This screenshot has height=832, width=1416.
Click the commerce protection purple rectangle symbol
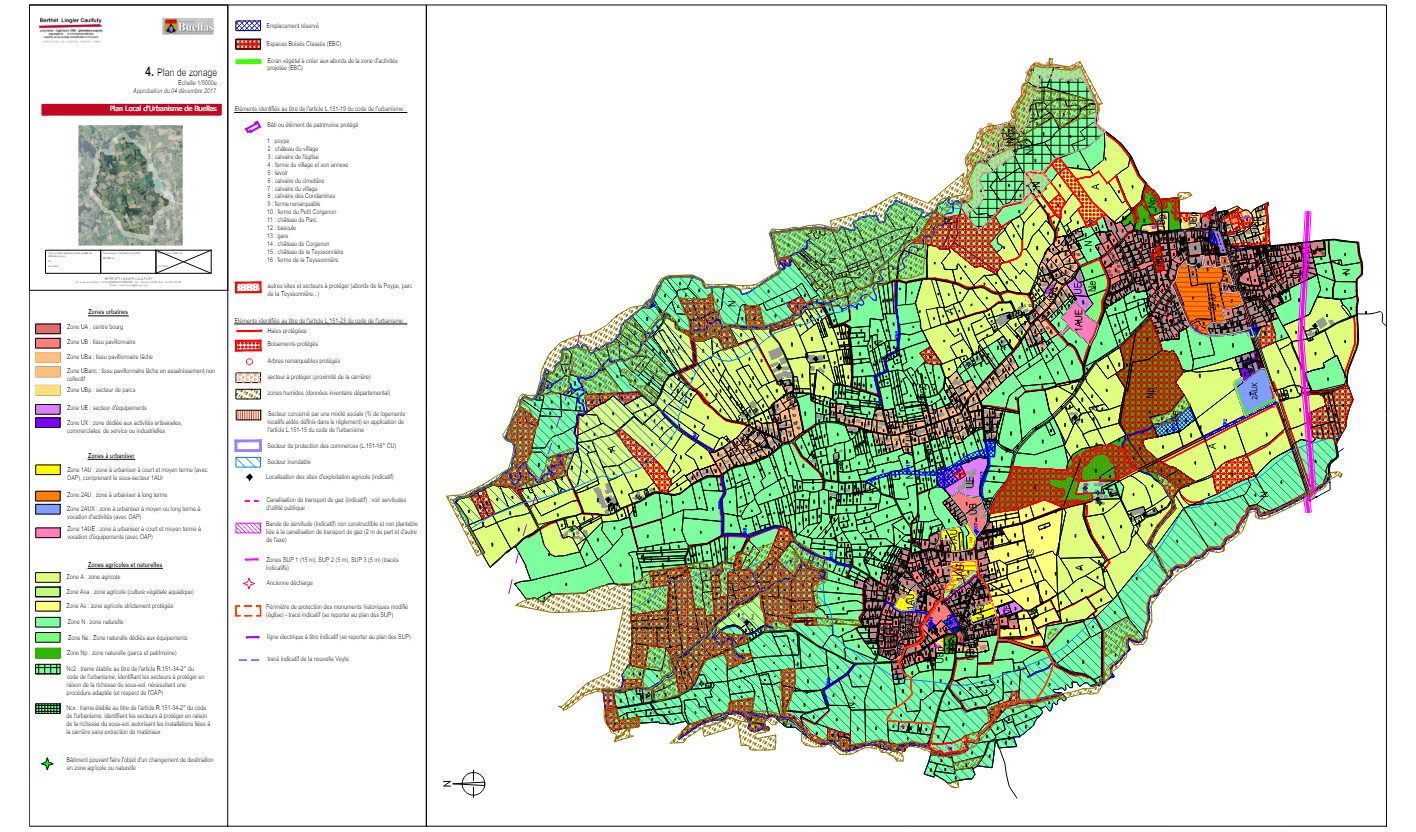tap(247, 444)
